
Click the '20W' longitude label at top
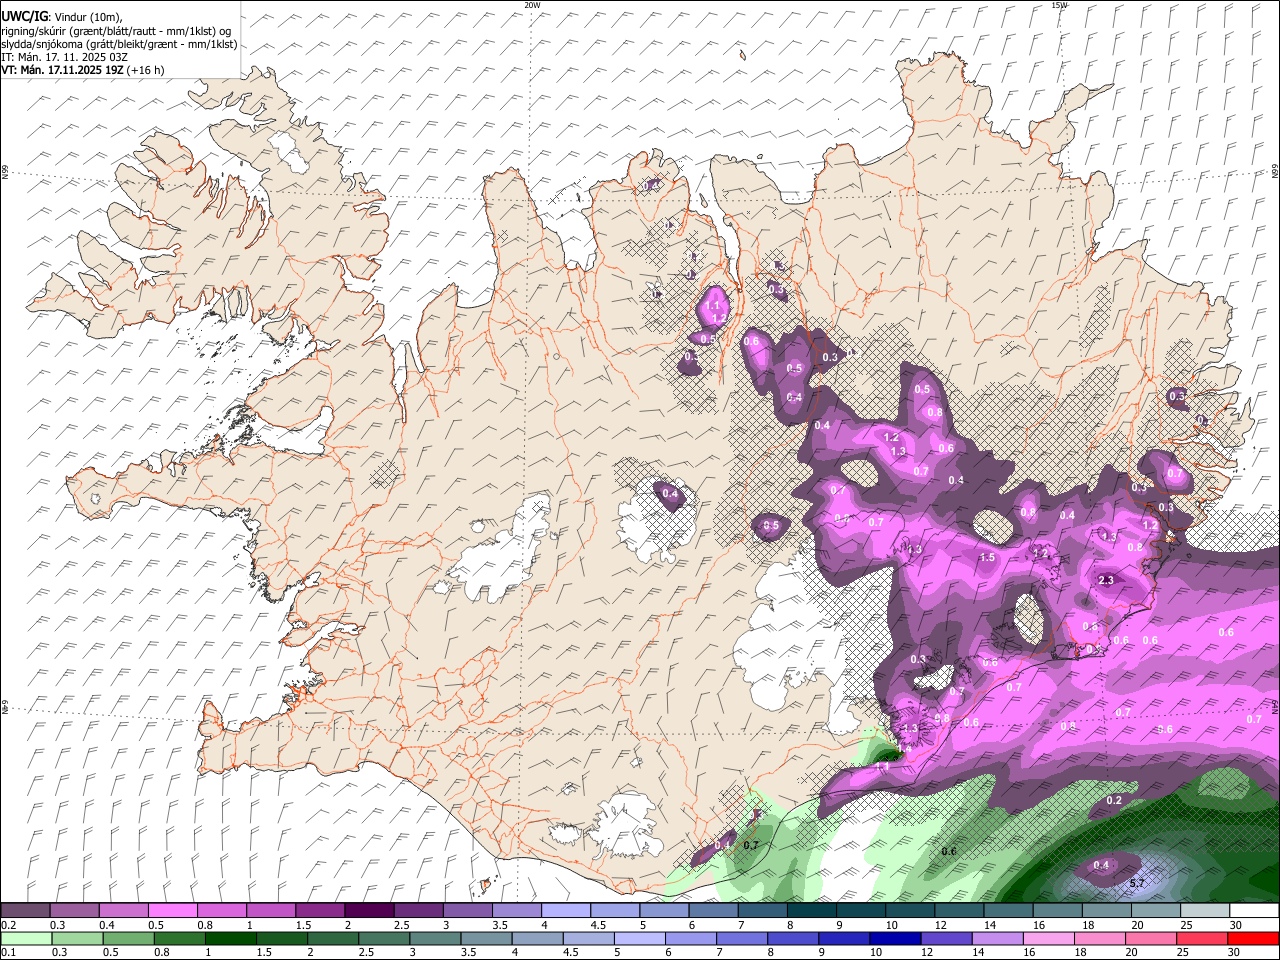point(532,5)
